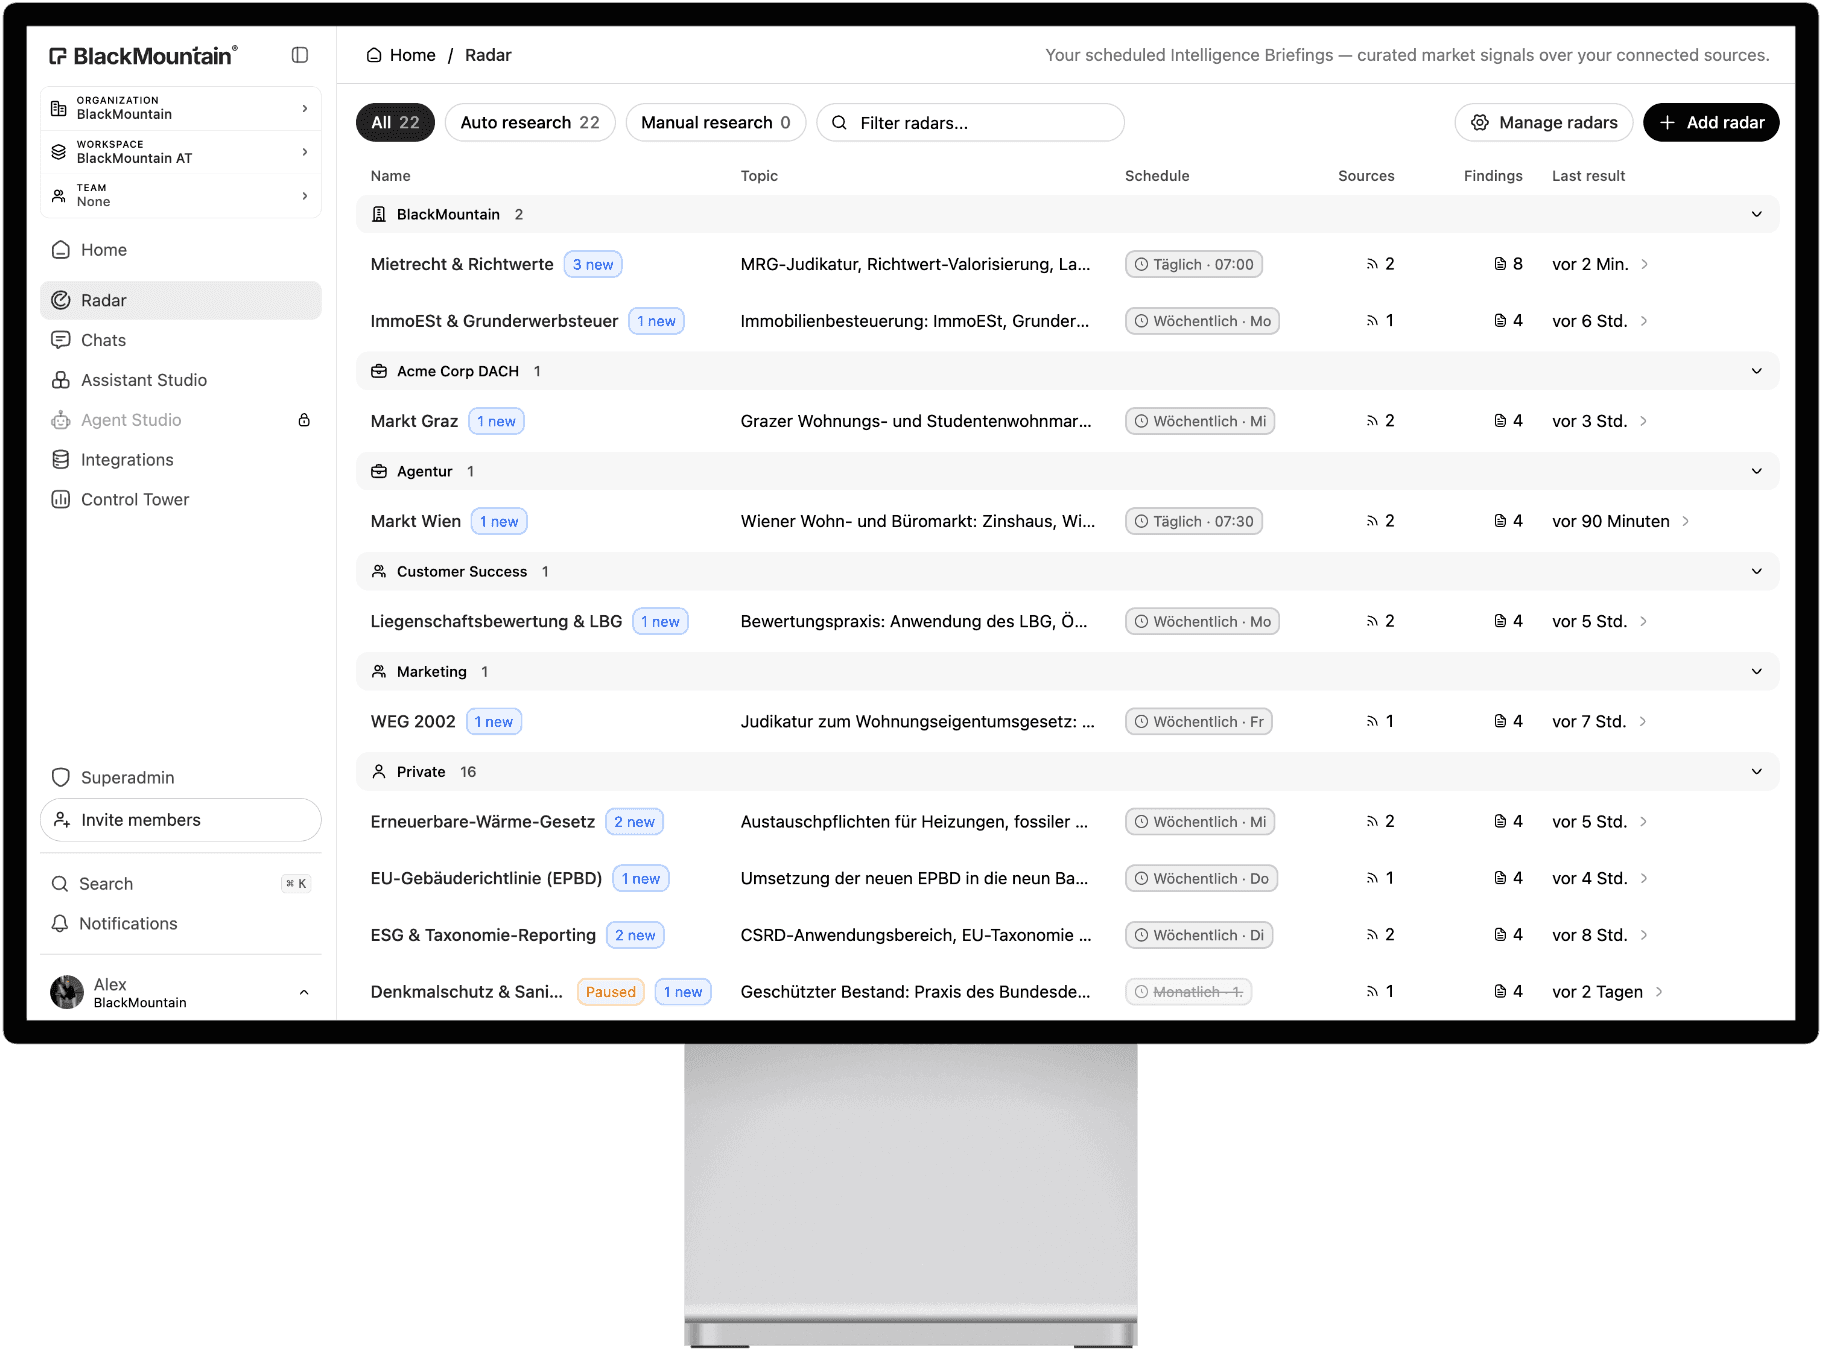Click the Invite members button
This screenshot has height=1358, width=1822.
pyautogui.click(x=181, y=820)
